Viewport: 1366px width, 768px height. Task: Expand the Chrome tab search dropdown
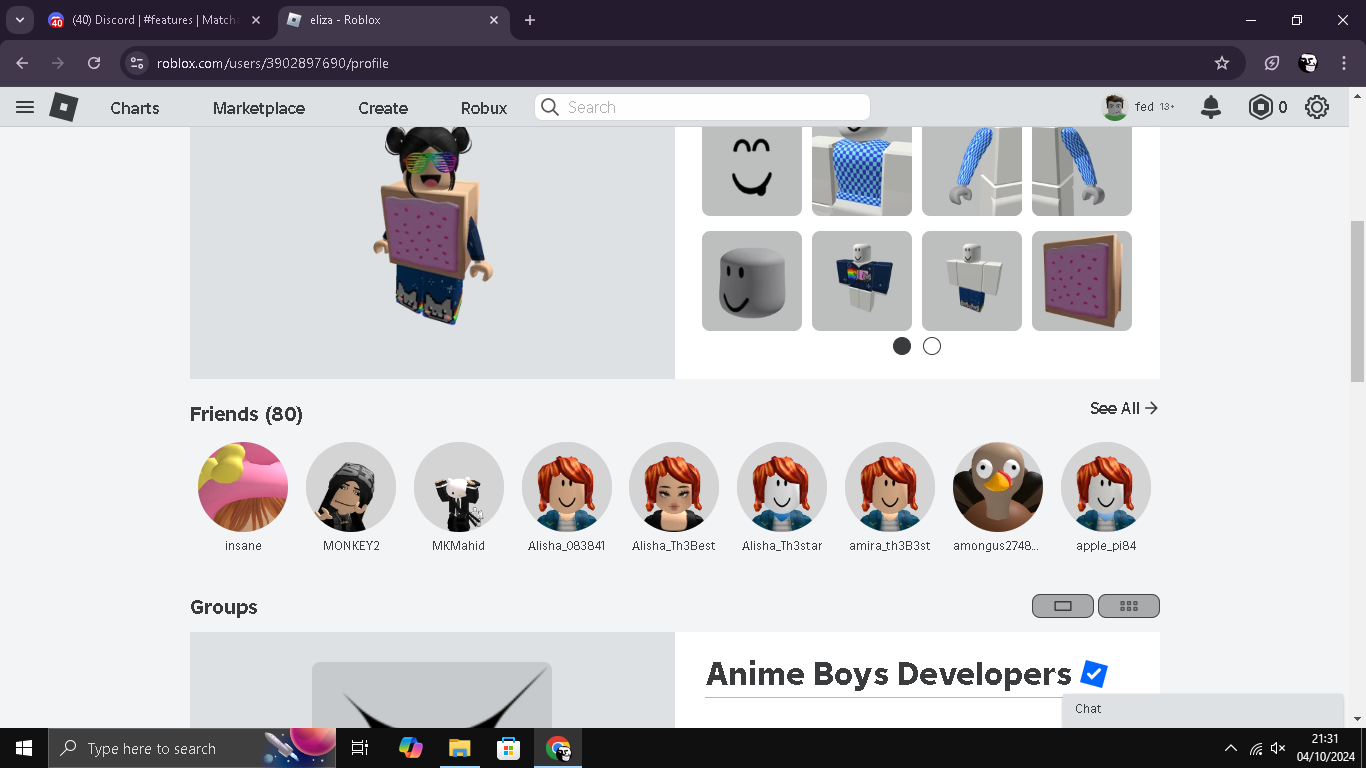click(19, 20)
